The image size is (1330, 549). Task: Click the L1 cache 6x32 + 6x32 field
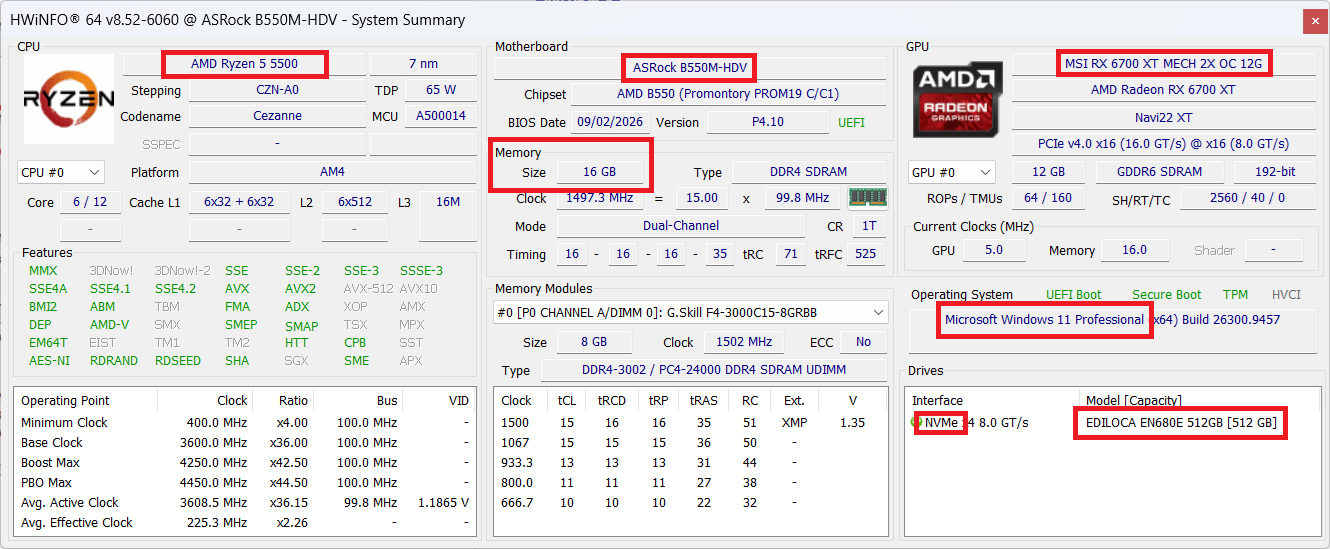pyautogui.click(x=239, y=202)
